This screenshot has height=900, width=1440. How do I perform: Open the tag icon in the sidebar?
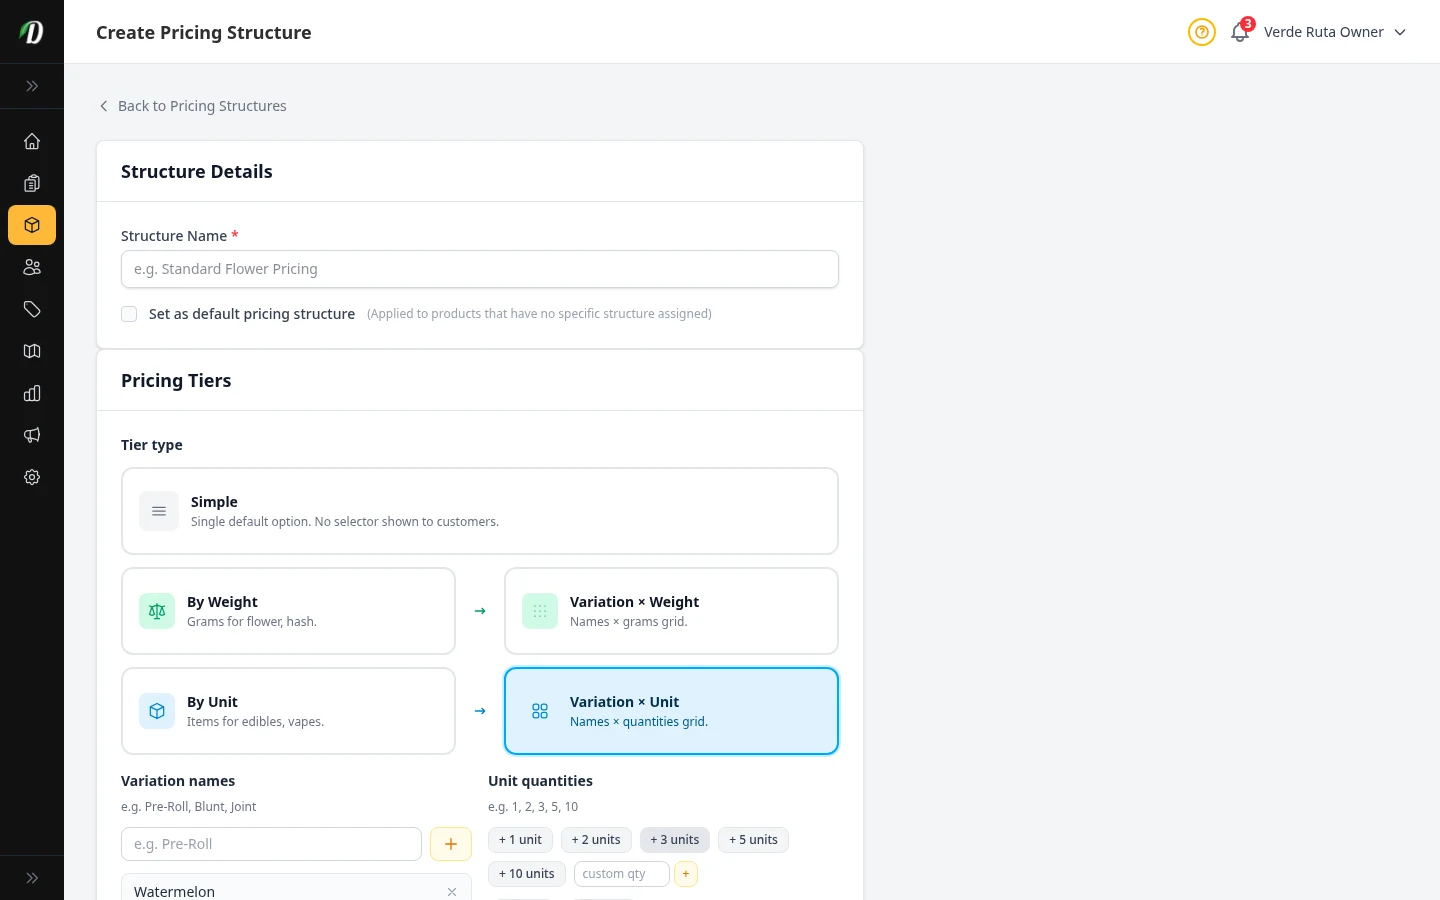[32, 309]
